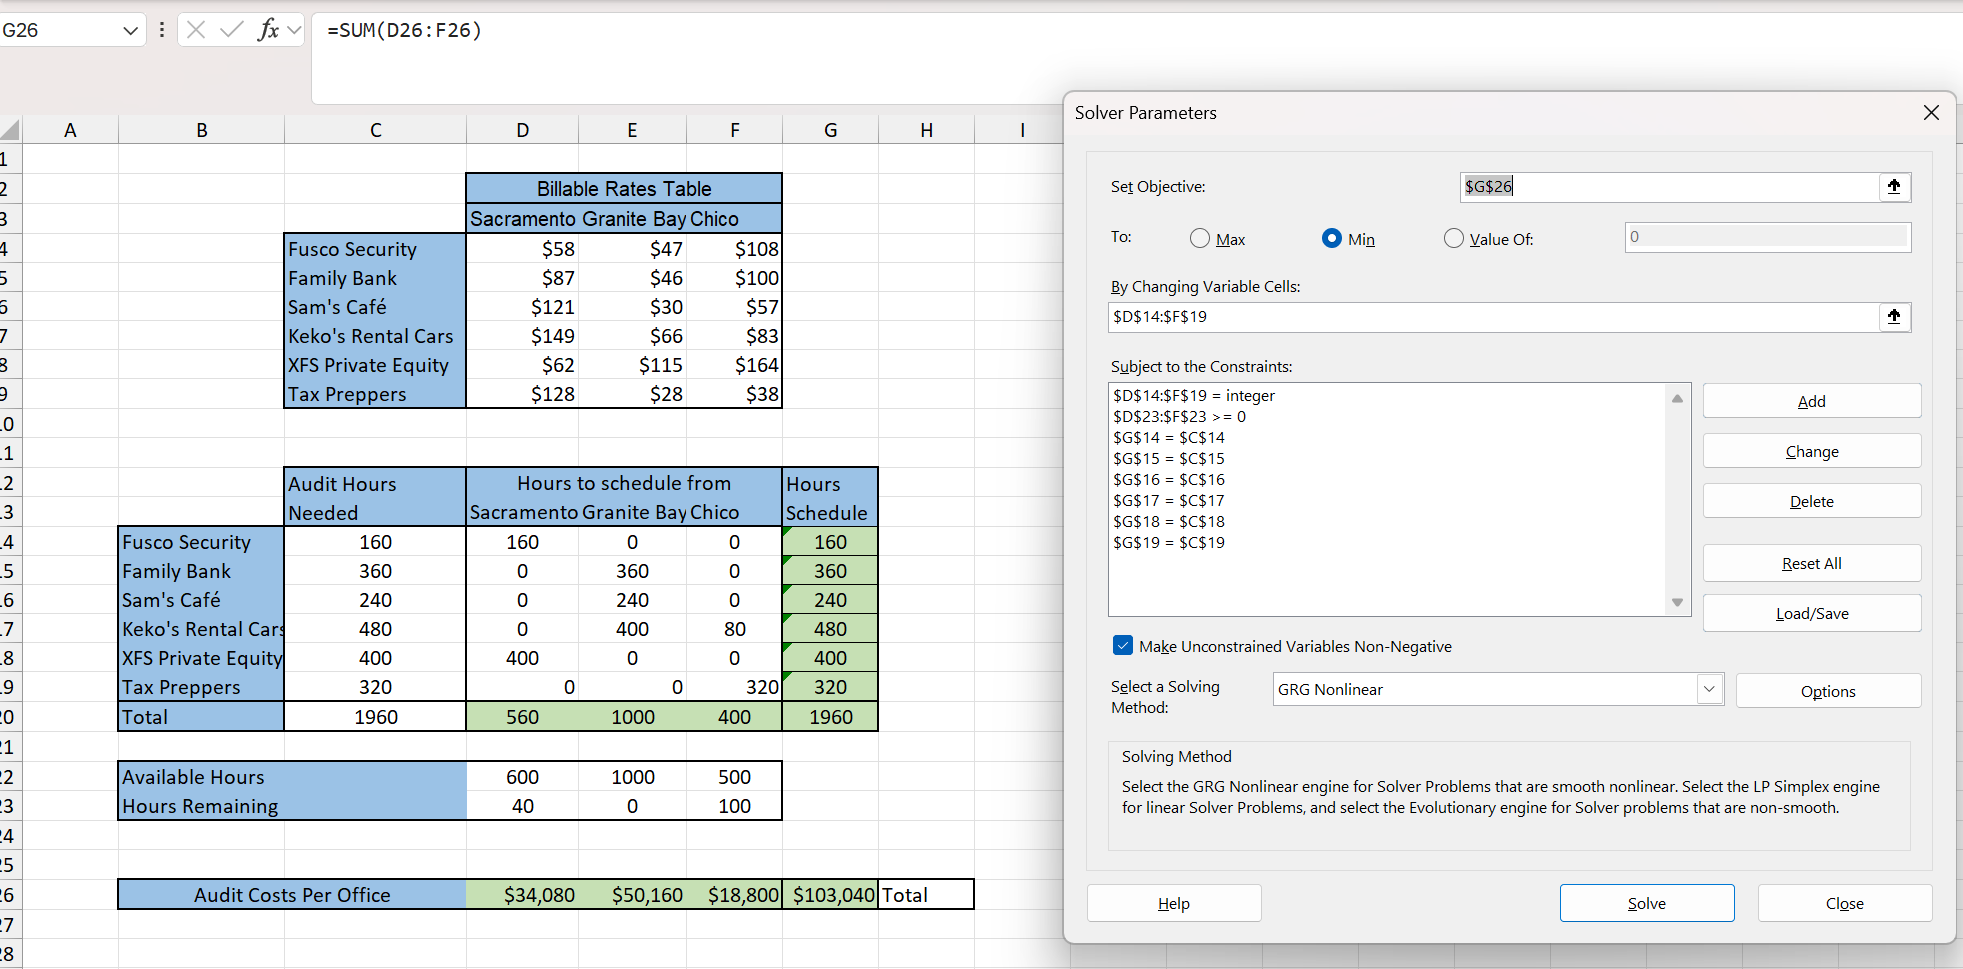Select constraint $G$15 = $C$15
The image size is (1963, 969).
tap(1168, 459)
